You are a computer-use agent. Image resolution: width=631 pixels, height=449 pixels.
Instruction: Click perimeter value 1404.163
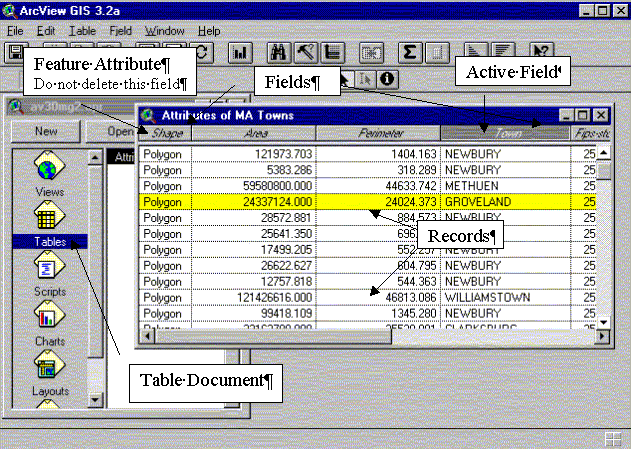pyautogui.click(x=414, y=154)
